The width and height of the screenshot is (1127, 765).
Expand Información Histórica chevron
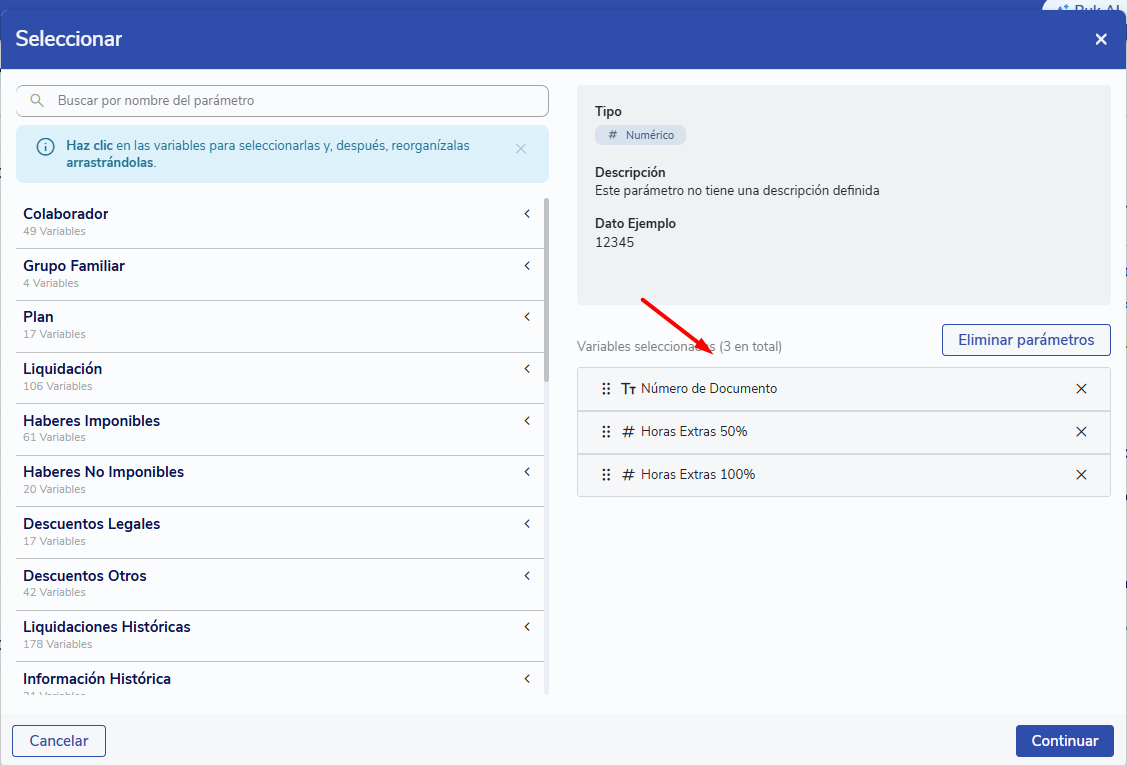pyautogui.click(x=527, y=679)
